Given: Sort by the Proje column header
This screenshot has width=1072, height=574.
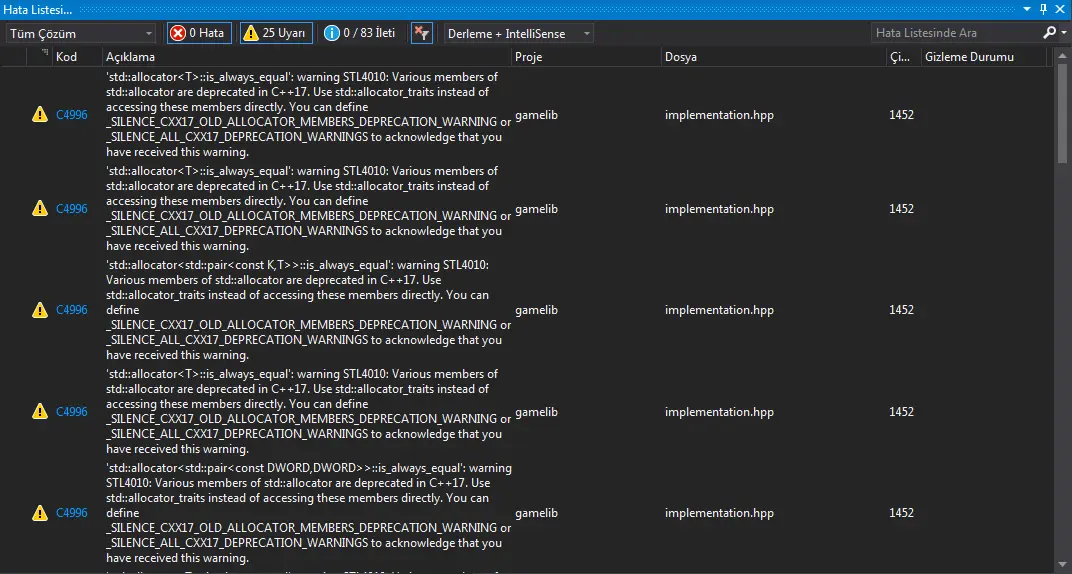Looking at the screenshot, I should 528,57.
